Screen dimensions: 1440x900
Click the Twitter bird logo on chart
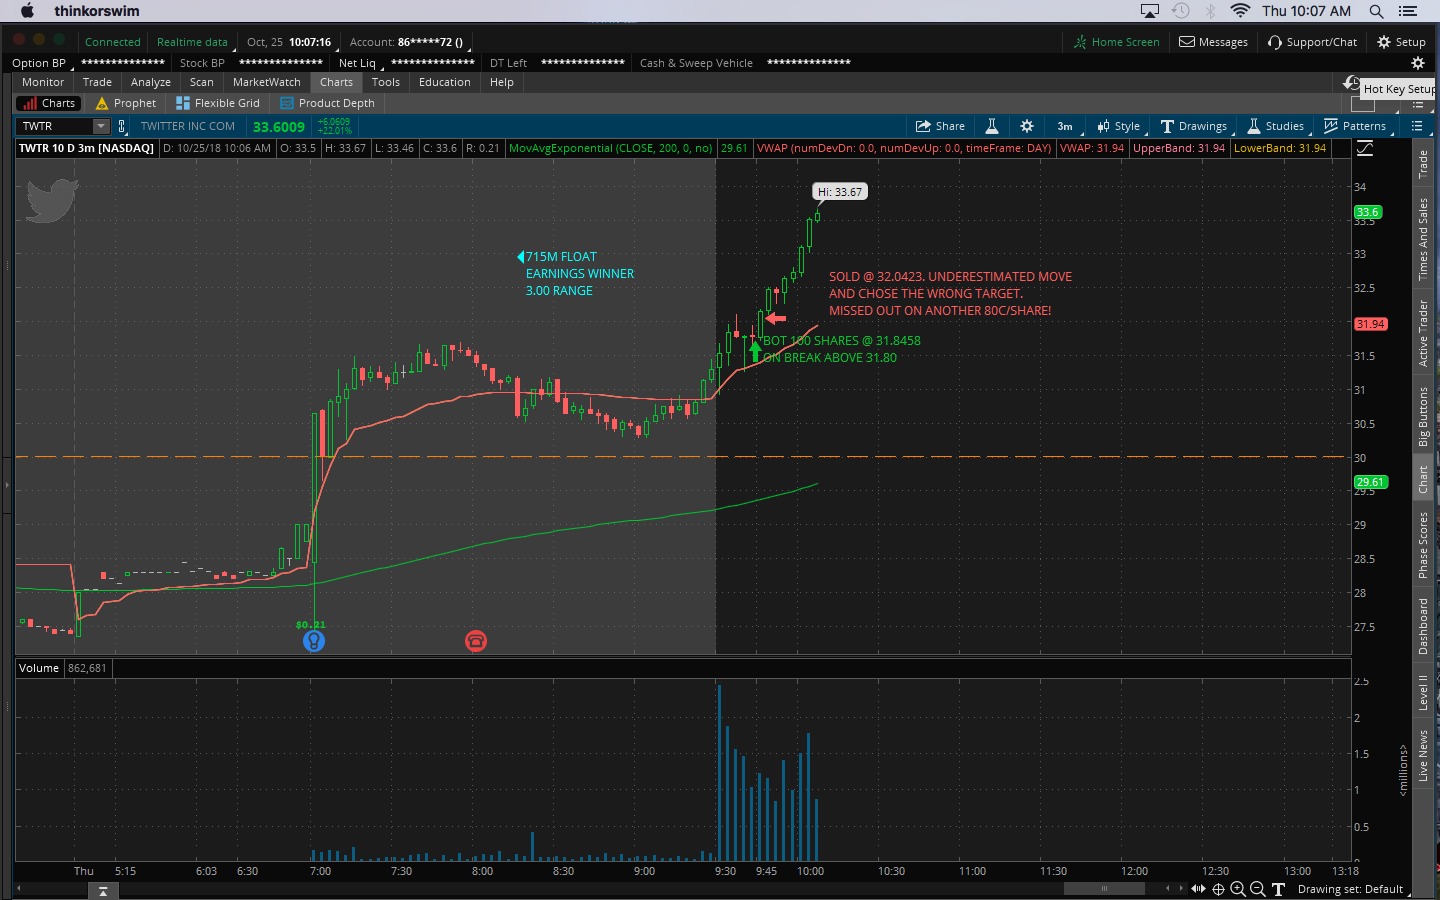(52, 200)
